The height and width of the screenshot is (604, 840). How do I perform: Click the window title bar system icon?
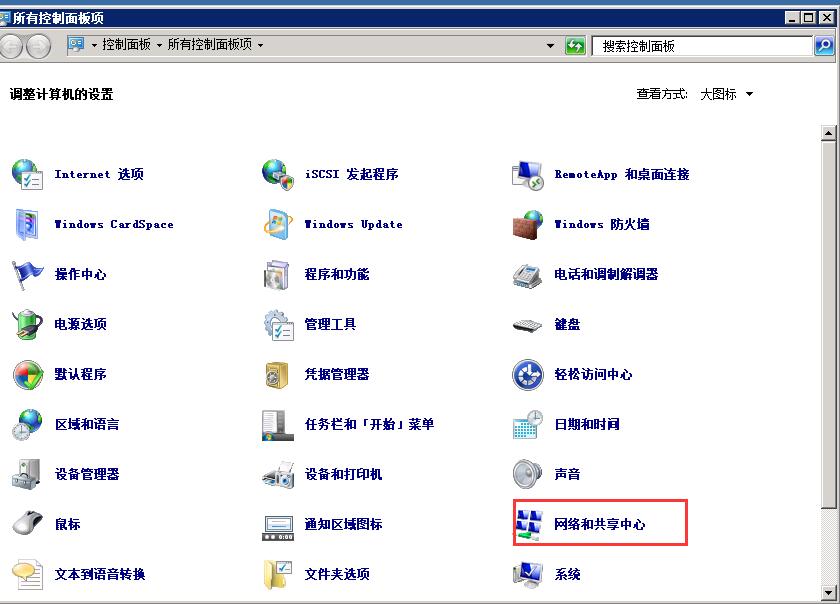pos(5,19)
